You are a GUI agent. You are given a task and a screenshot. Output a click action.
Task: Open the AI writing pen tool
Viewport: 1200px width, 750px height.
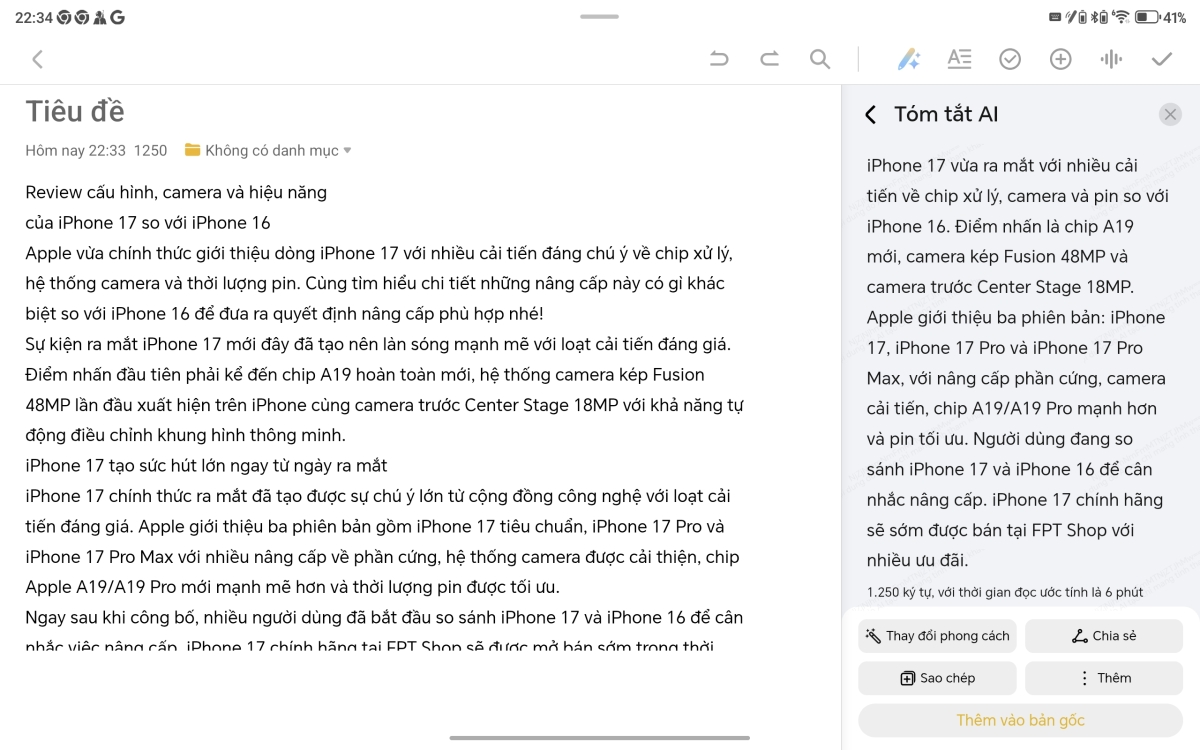pos(908,59)
